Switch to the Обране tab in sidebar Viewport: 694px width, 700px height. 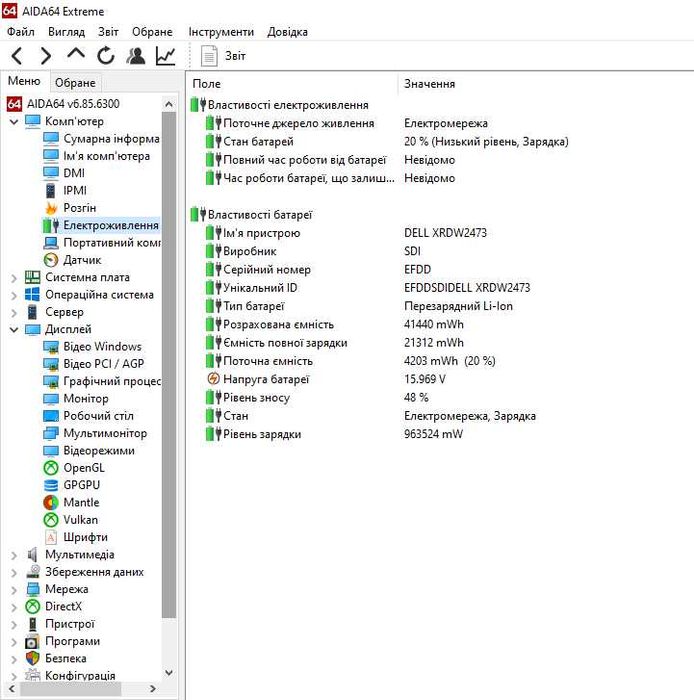click(x=75, y=83)
